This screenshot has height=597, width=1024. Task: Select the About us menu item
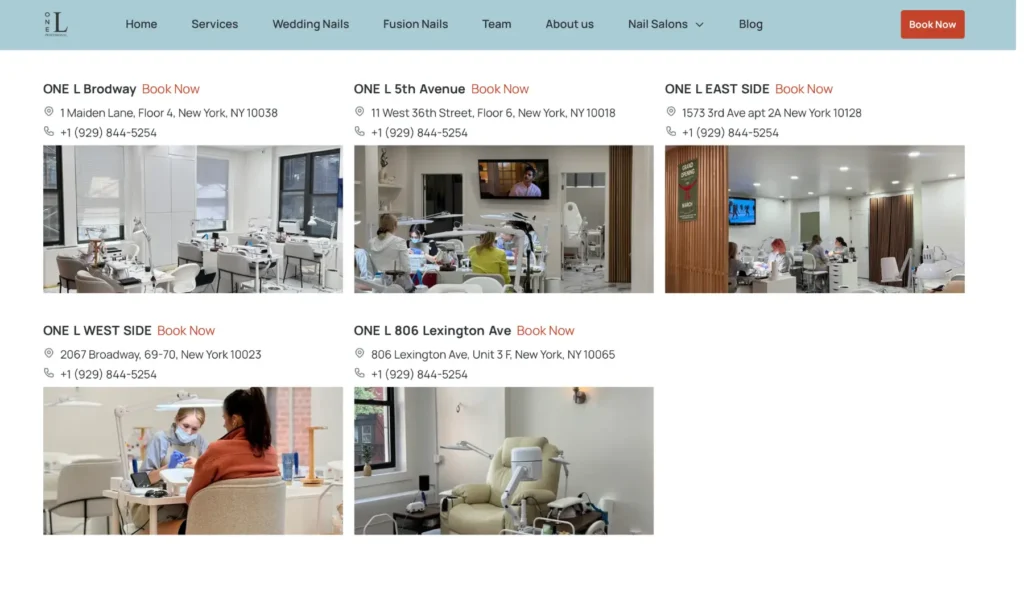click(569, 24)
